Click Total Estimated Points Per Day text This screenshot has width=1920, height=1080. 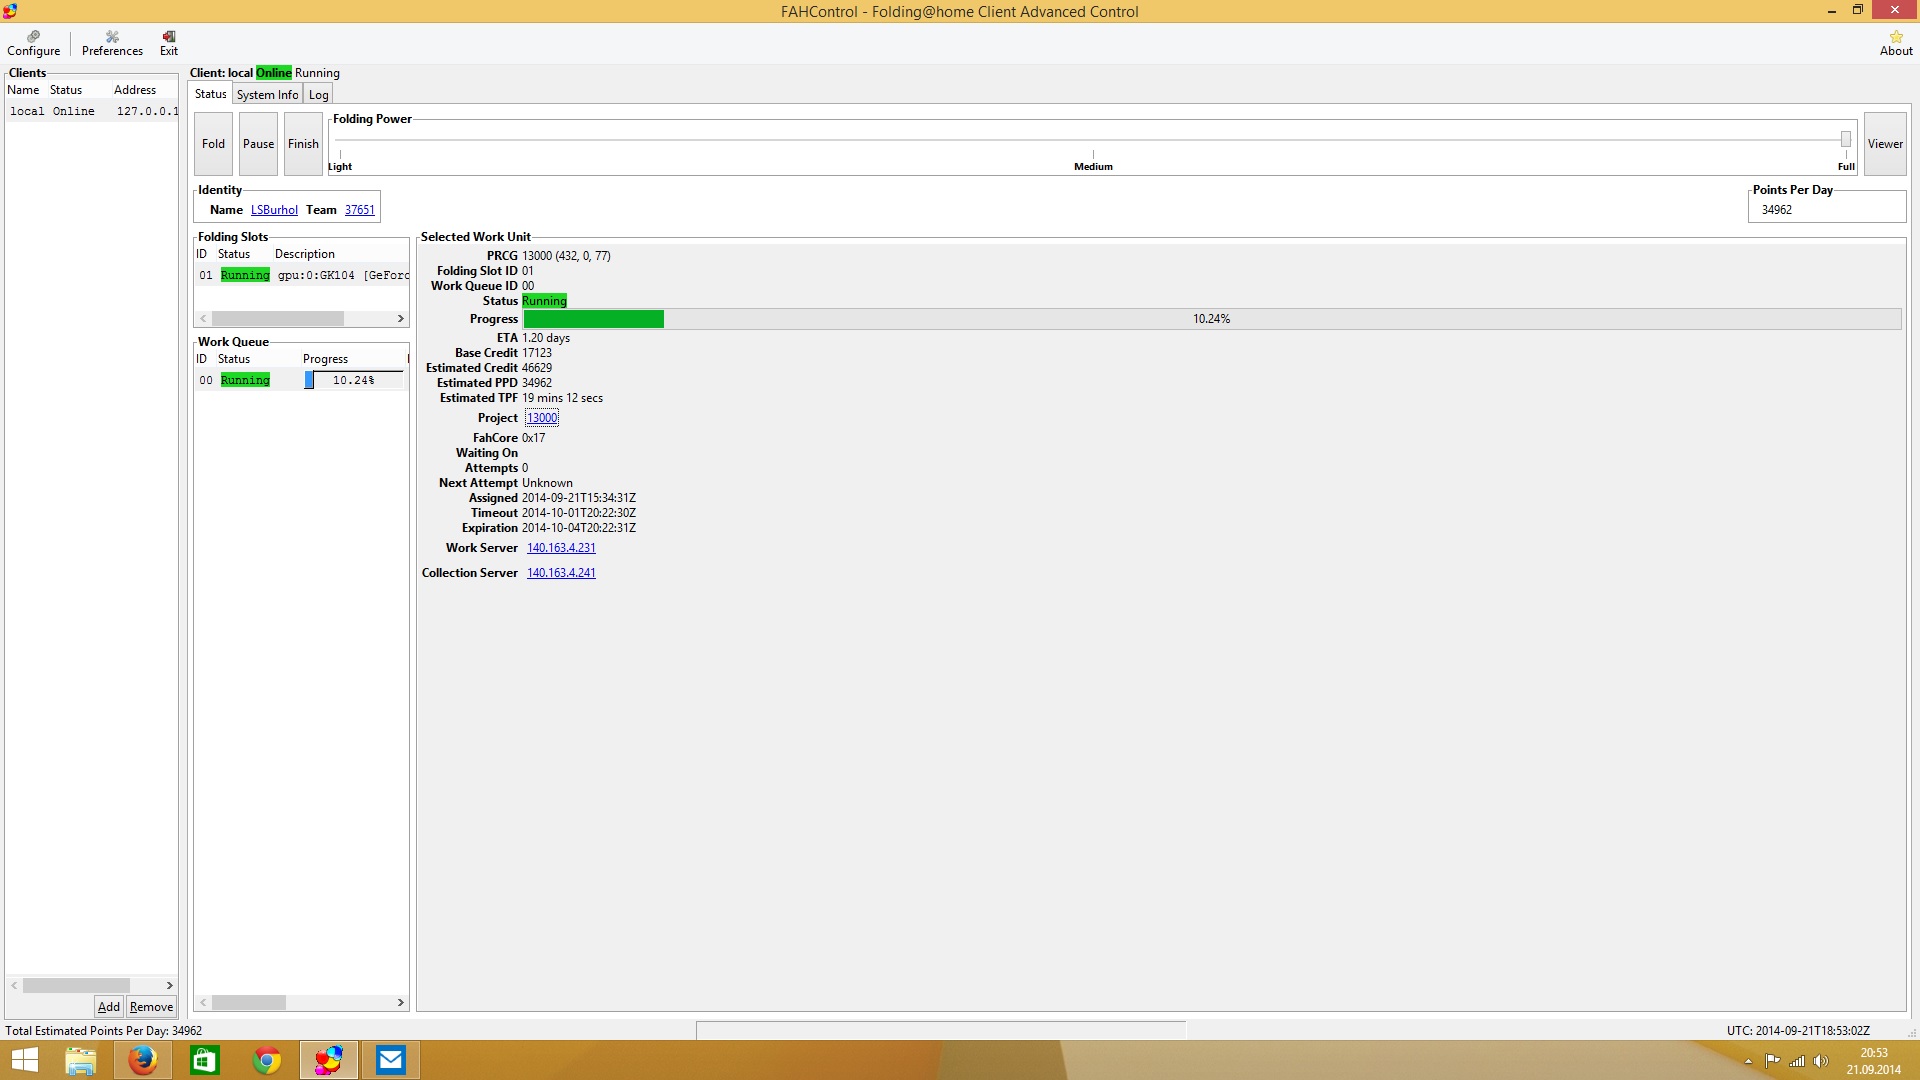[103, 1031]
